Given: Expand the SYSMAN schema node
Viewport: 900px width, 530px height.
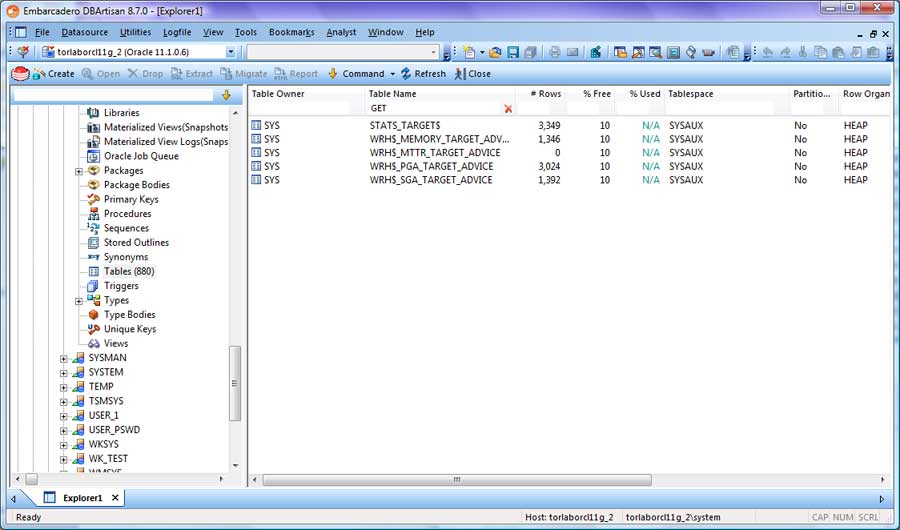Looking at the screenshot, I should click(64, 358).
